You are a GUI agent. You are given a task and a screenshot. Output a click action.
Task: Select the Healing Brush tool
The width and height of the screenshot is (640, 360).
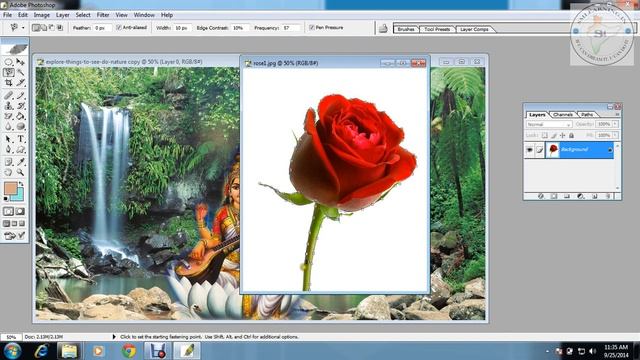(x=8, y=96)
